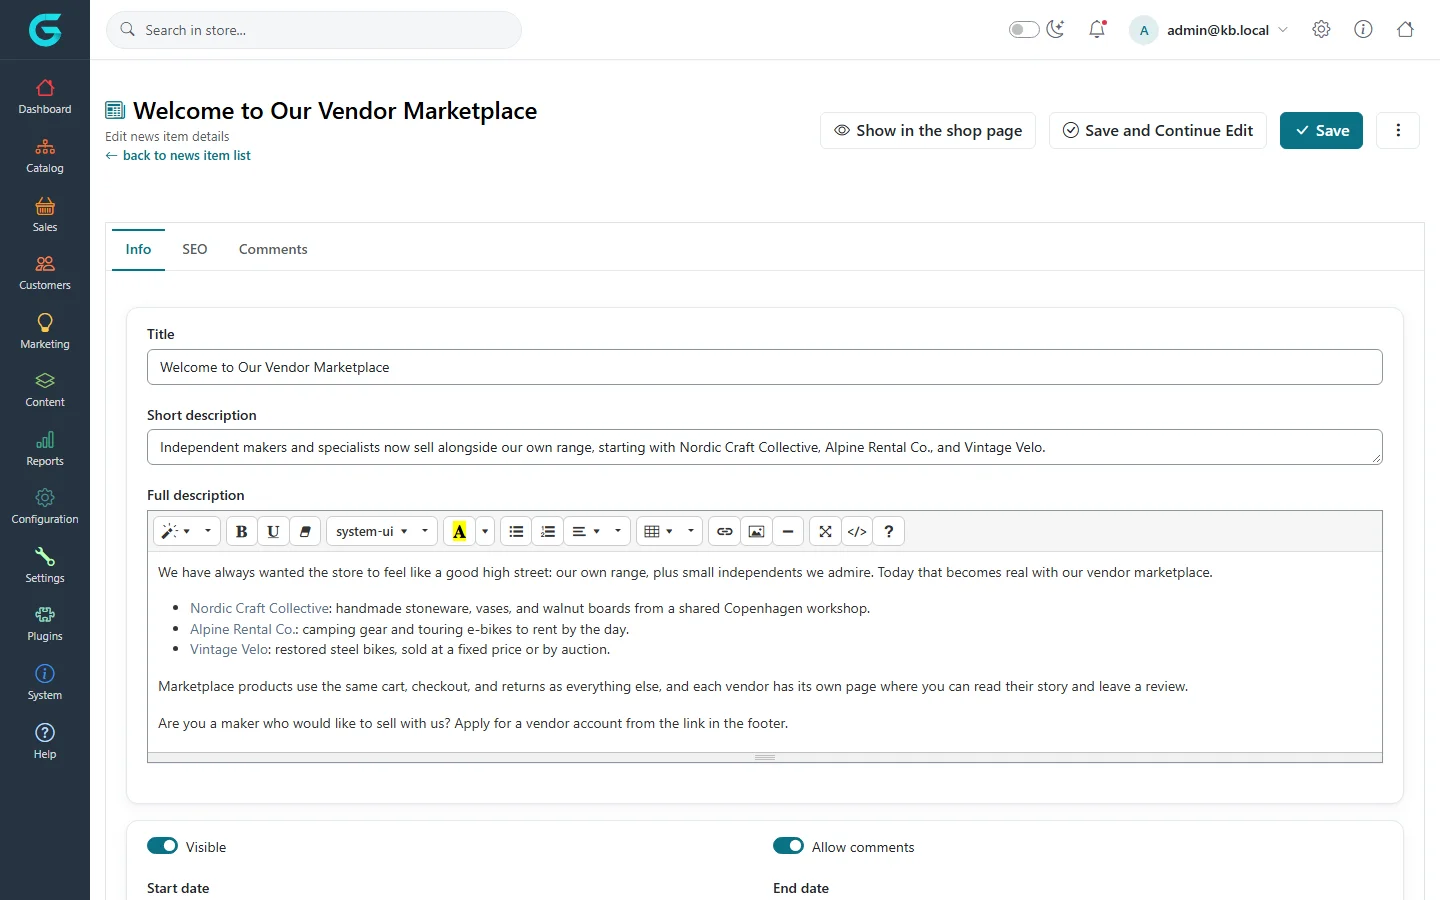Apply underline formatting in the editor
The image size is (1440, 900).
tap(273, 532)
